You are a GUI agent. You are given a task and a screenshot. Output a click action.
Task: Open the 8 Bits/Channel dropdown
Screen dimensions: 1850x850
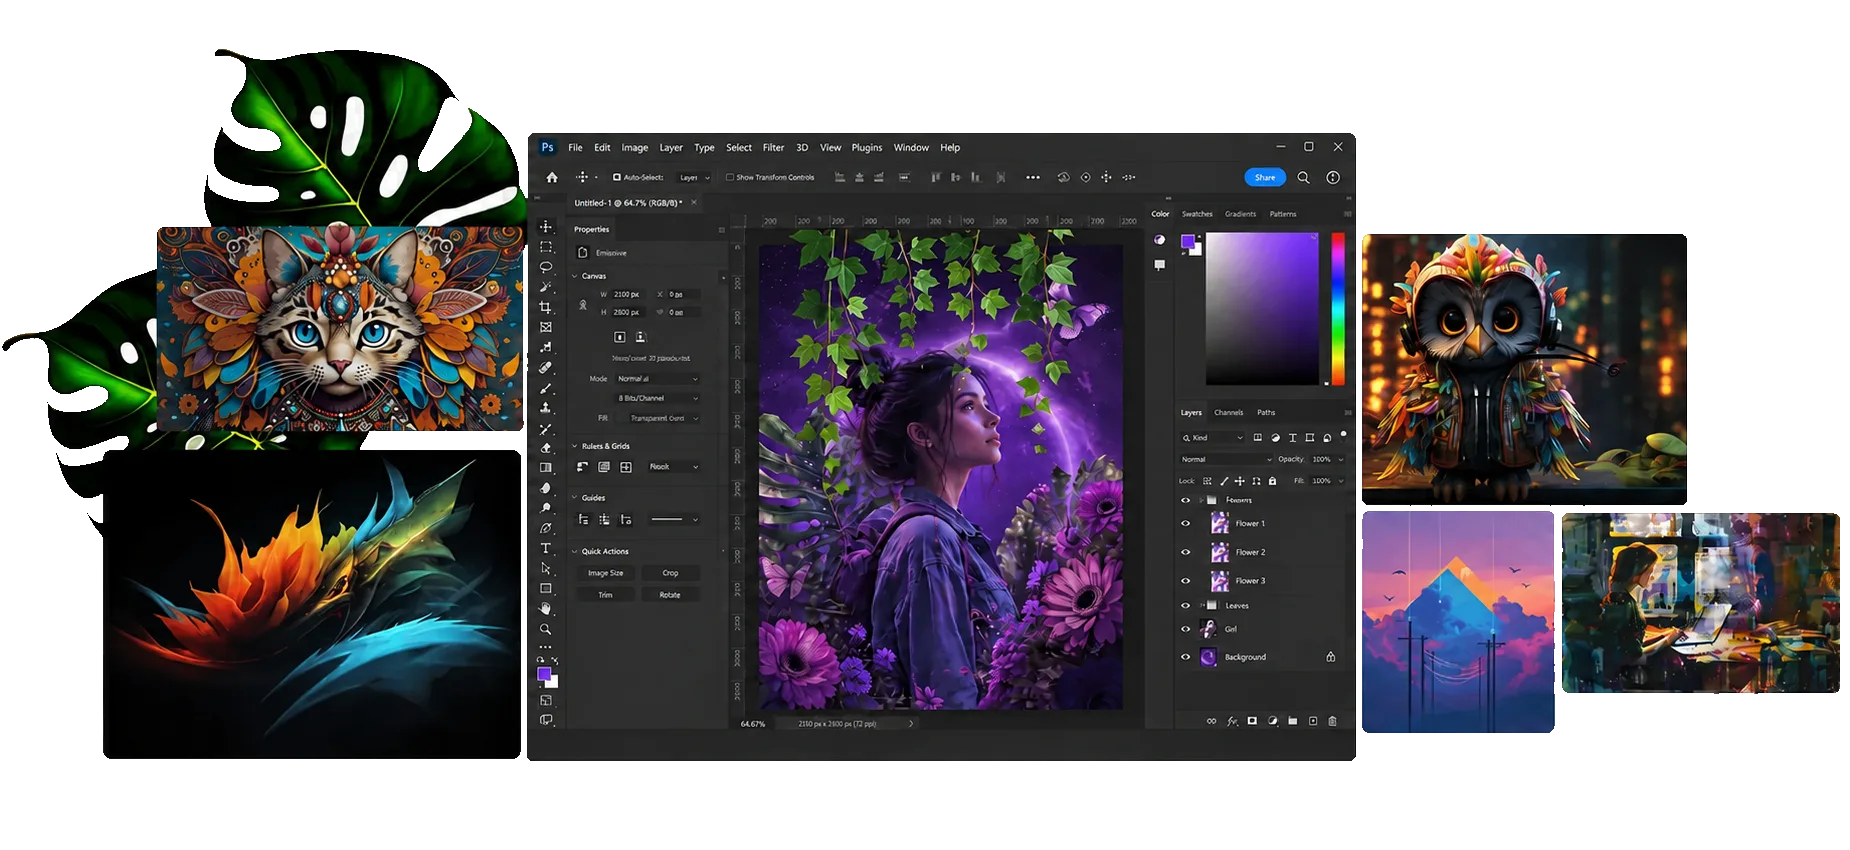(x=657, y=398)
